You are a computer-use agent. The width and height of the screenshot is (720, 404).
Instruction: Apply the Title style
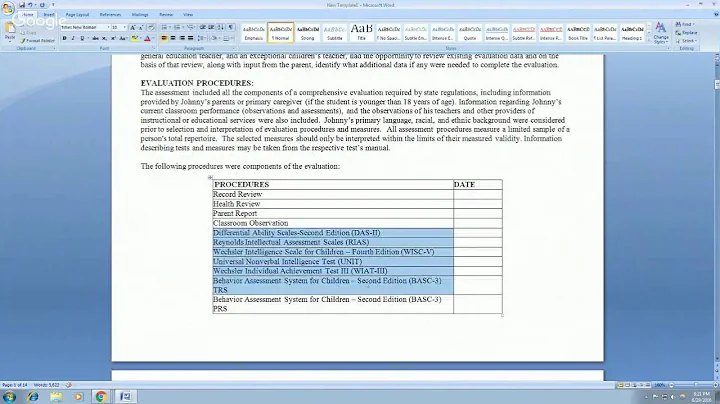[361, 33]
